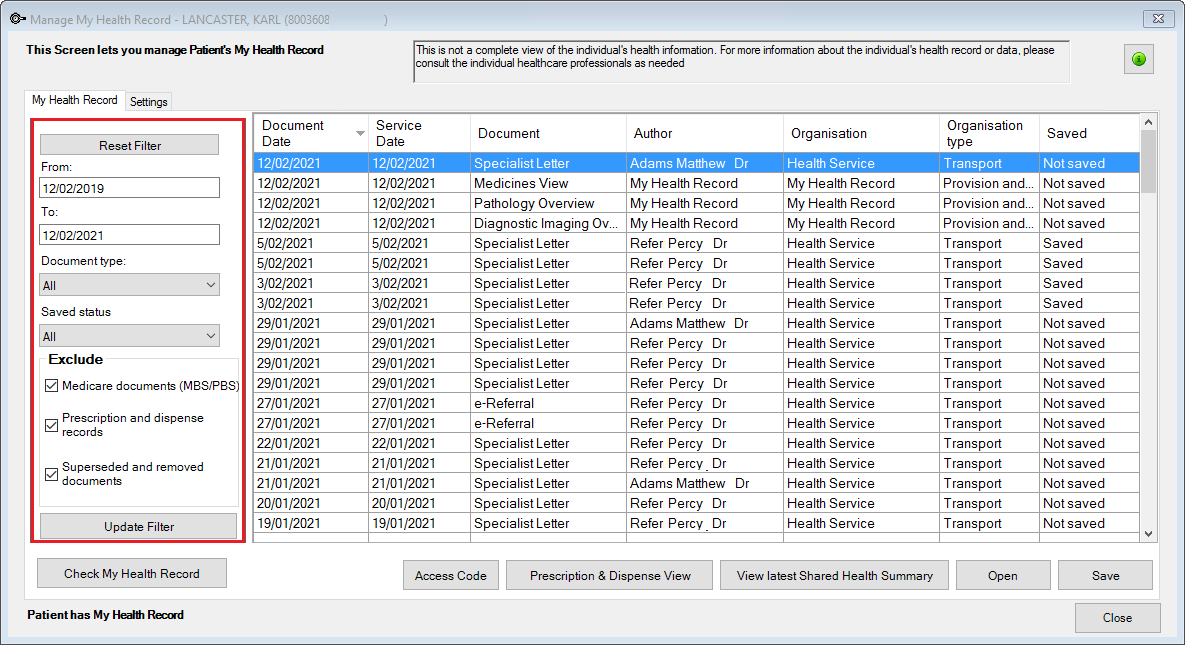The image size is (1185, 645).
Task: Open the Access Code dialog
Action: click(x=450, y=575)
